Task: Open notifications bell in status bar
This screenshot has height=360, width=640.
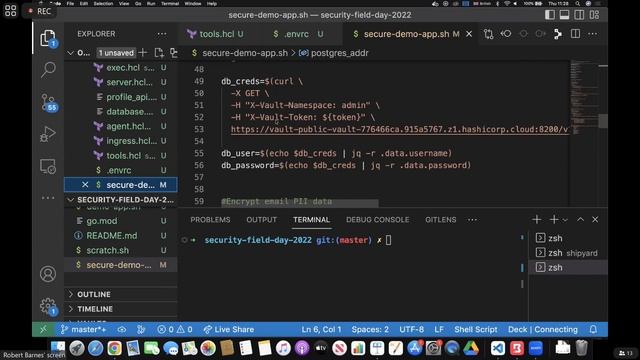Action: pos(593,329)
